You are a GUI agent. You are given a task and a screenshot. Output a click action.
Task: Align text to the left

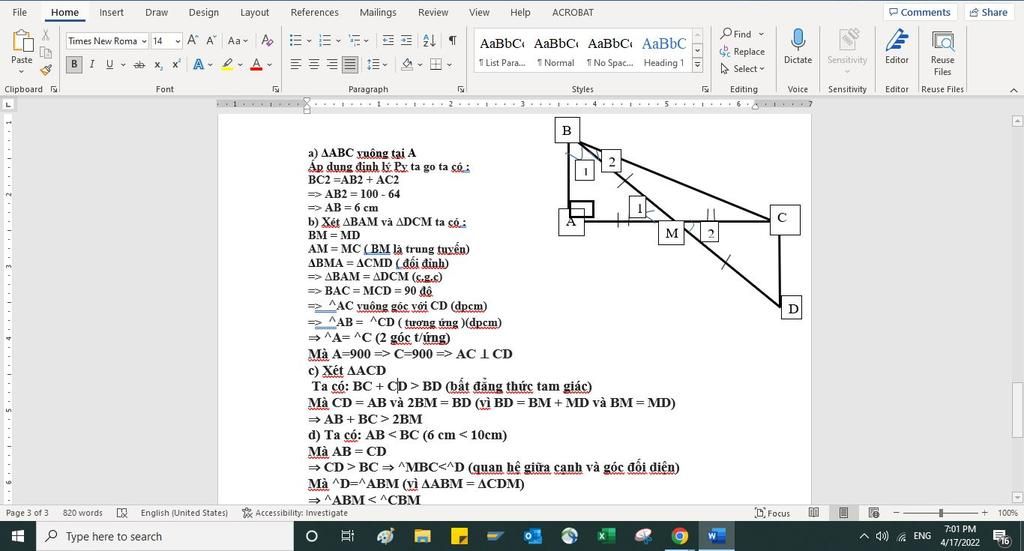point(296,65)
